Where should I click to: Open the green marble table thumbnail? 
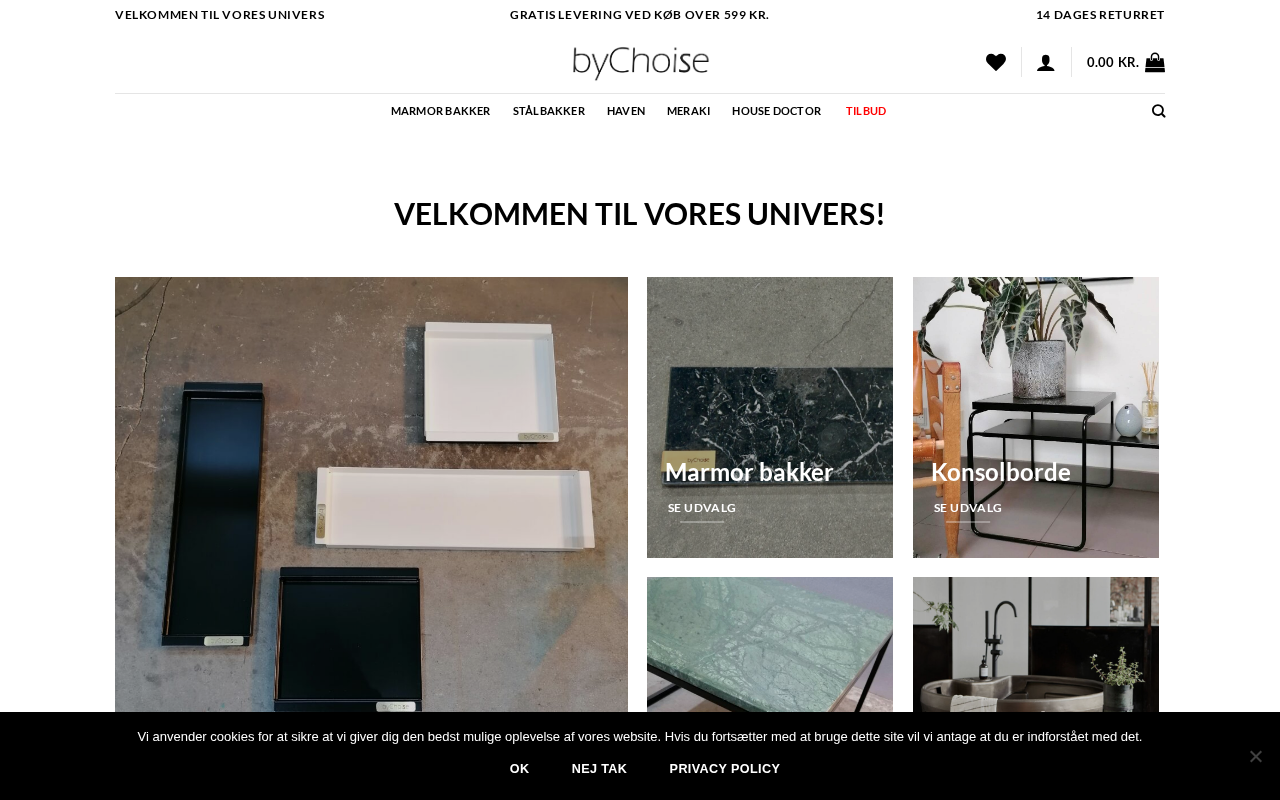pos(770,644)
